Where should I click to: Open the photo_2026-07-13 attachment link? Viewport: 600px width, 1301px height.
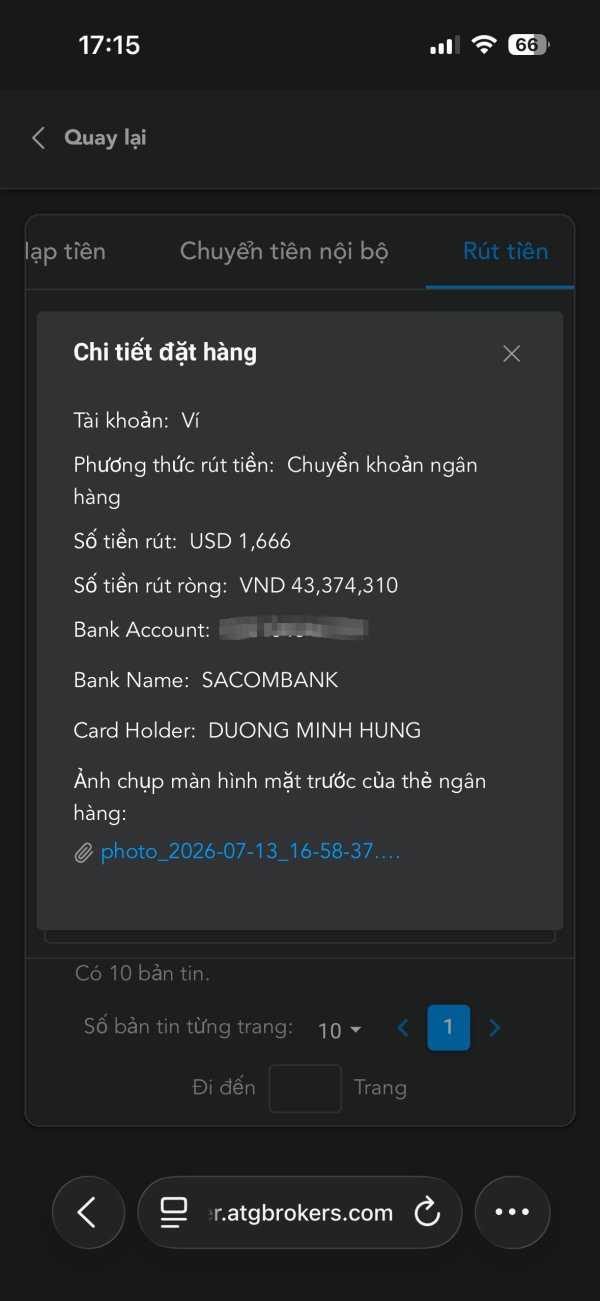click(250, 852)
